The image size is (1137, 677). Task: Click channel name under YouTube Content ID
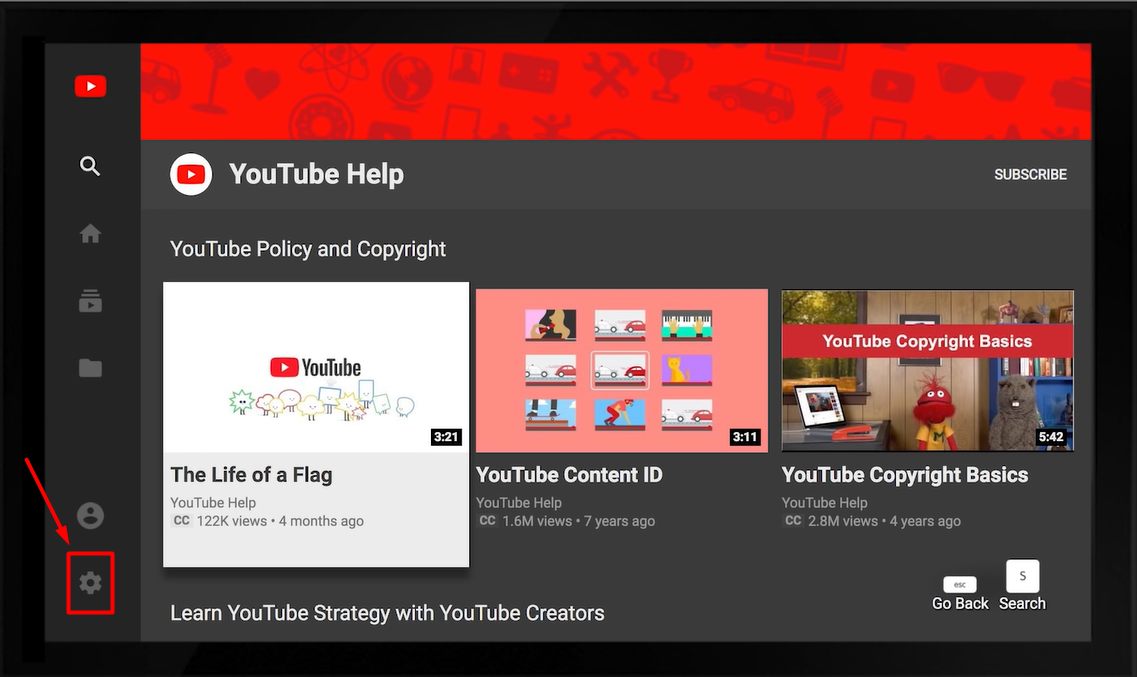[519, 502]
